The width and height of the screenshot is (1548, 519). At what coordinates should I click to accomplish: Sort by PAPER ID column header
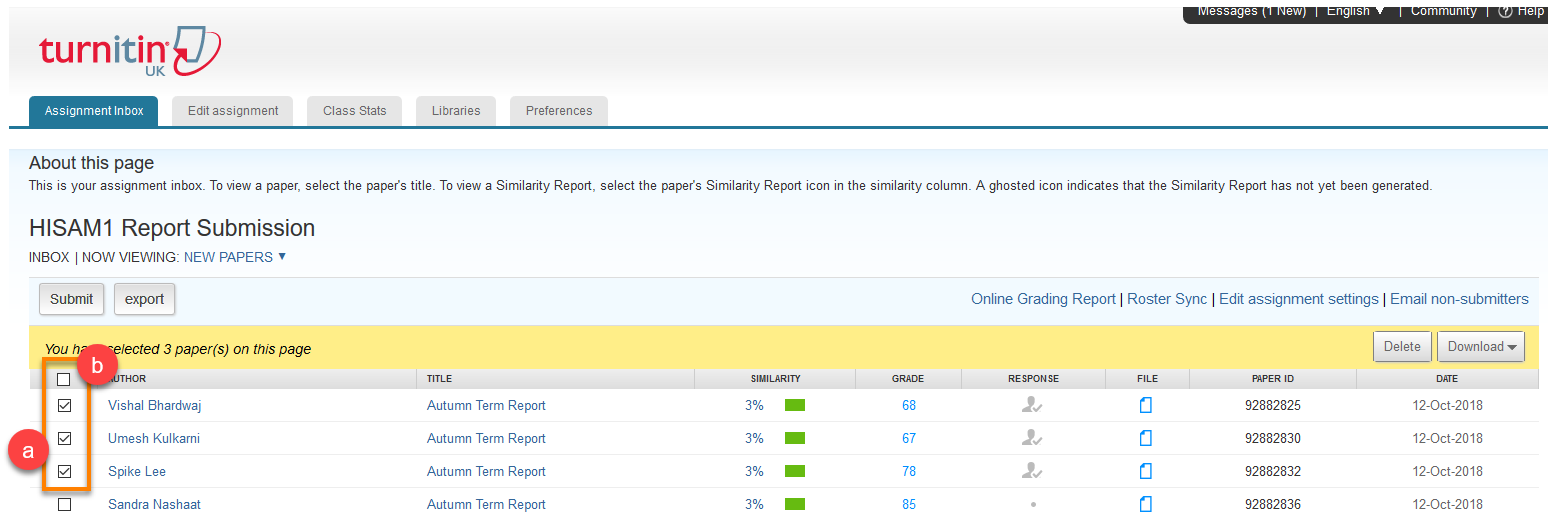(x=1273, y=379)
